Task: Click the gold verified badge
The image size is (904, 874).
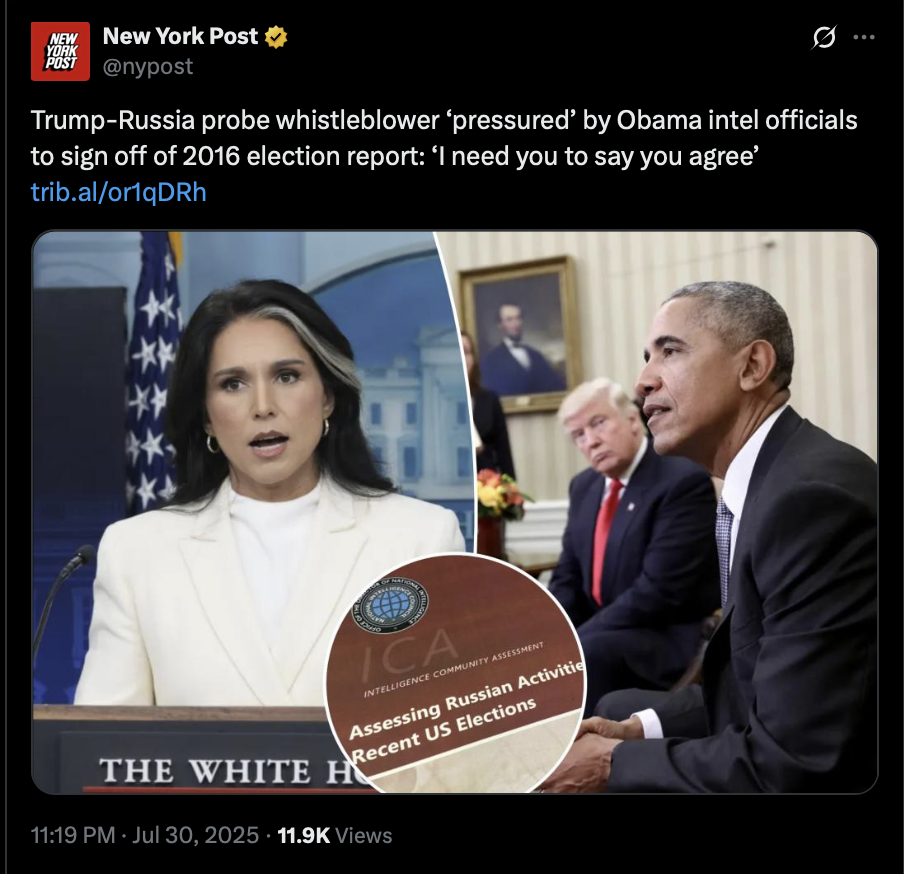Action: coord(276,37)
